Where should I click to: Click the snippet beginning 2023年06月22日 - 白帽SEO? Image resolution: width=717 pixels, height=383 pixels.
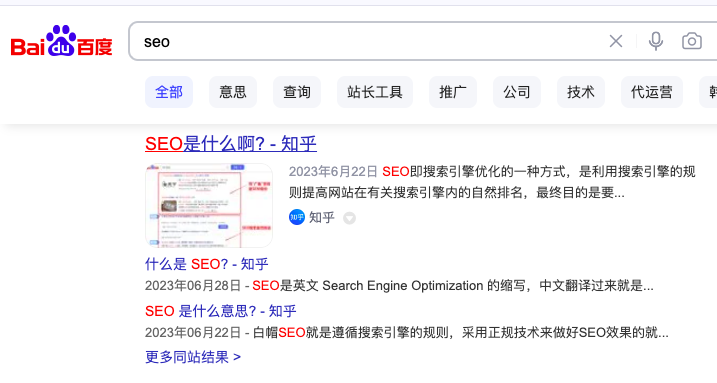(x=407, y=333)
